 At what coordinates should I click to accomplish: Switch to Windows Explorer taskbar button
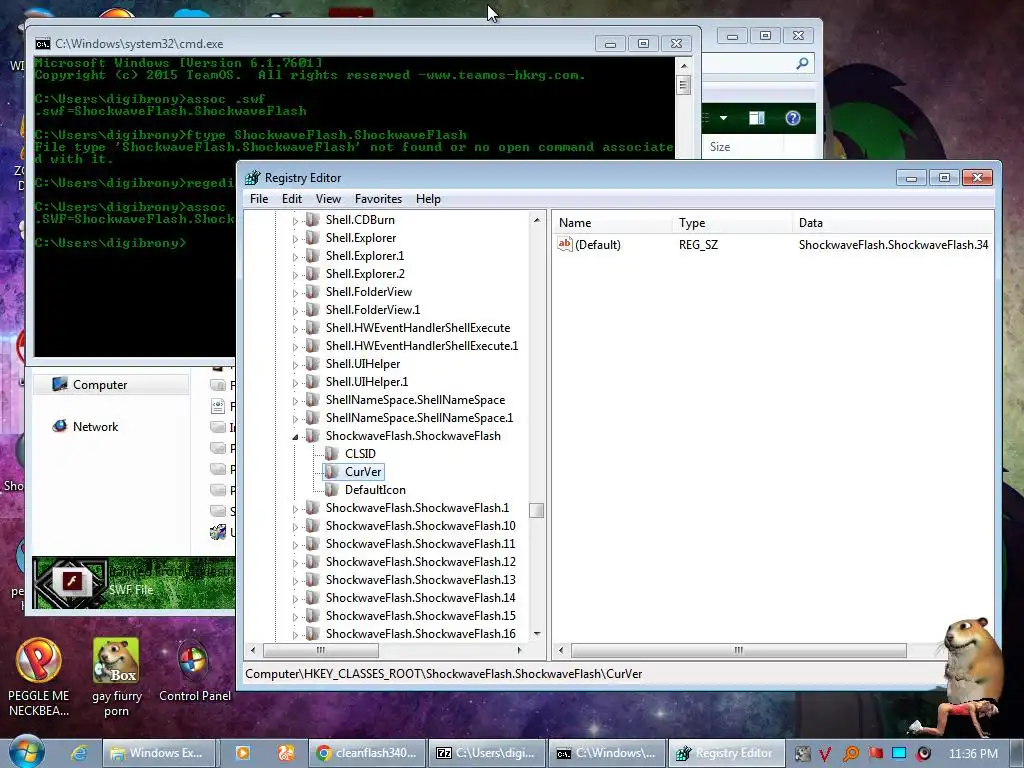pyautogui.click(x=159, y=753)
